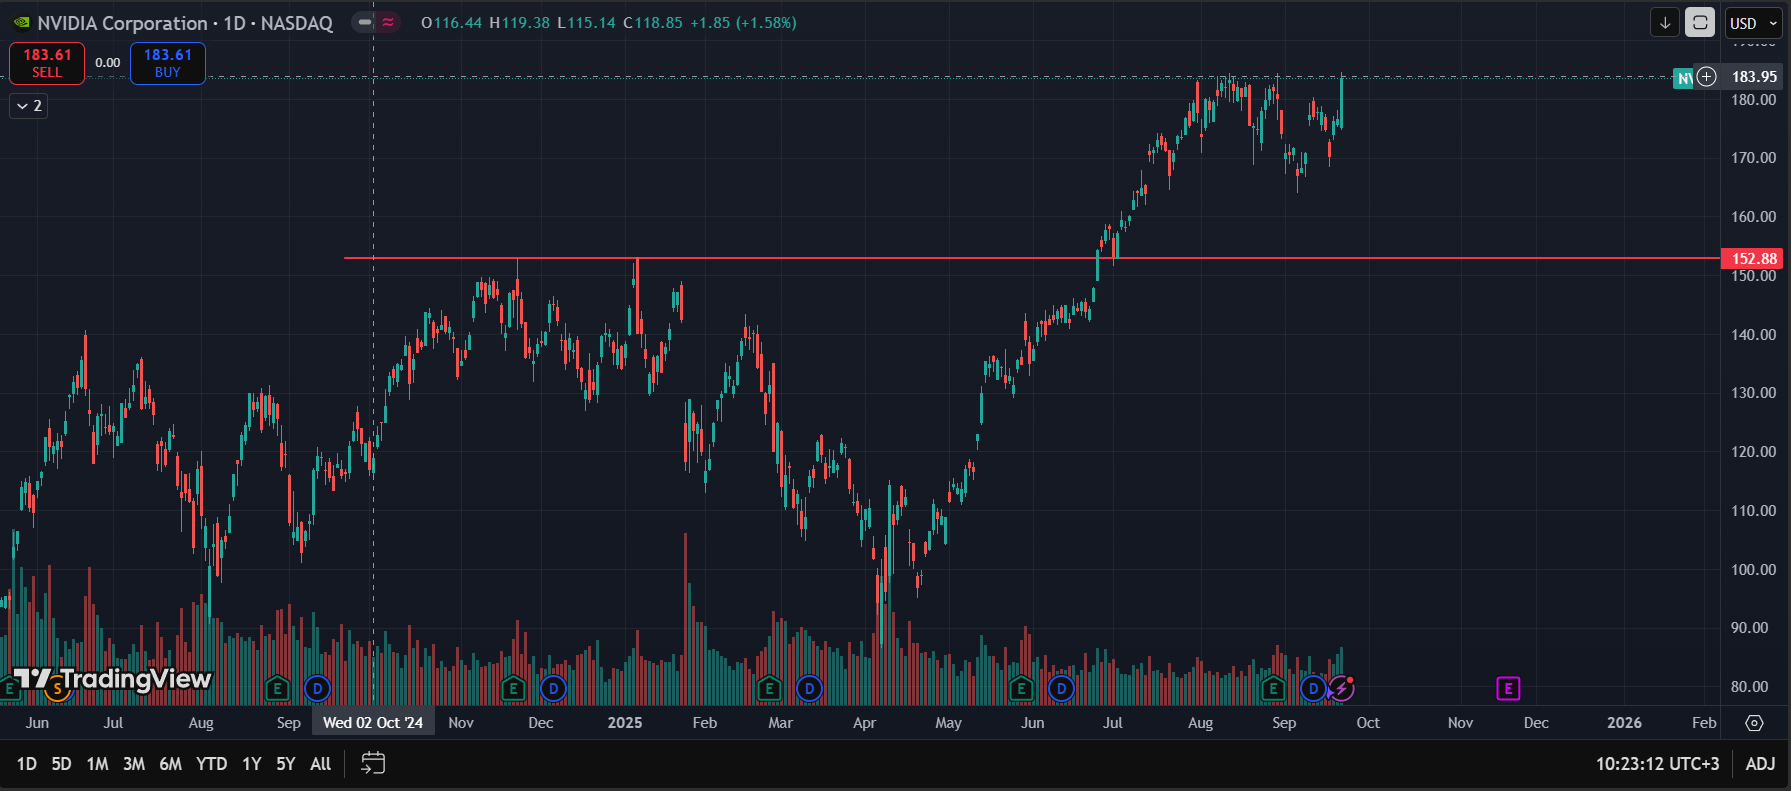Click the TradingView logo
This screenshot has width=1791, height=791.
112,680
